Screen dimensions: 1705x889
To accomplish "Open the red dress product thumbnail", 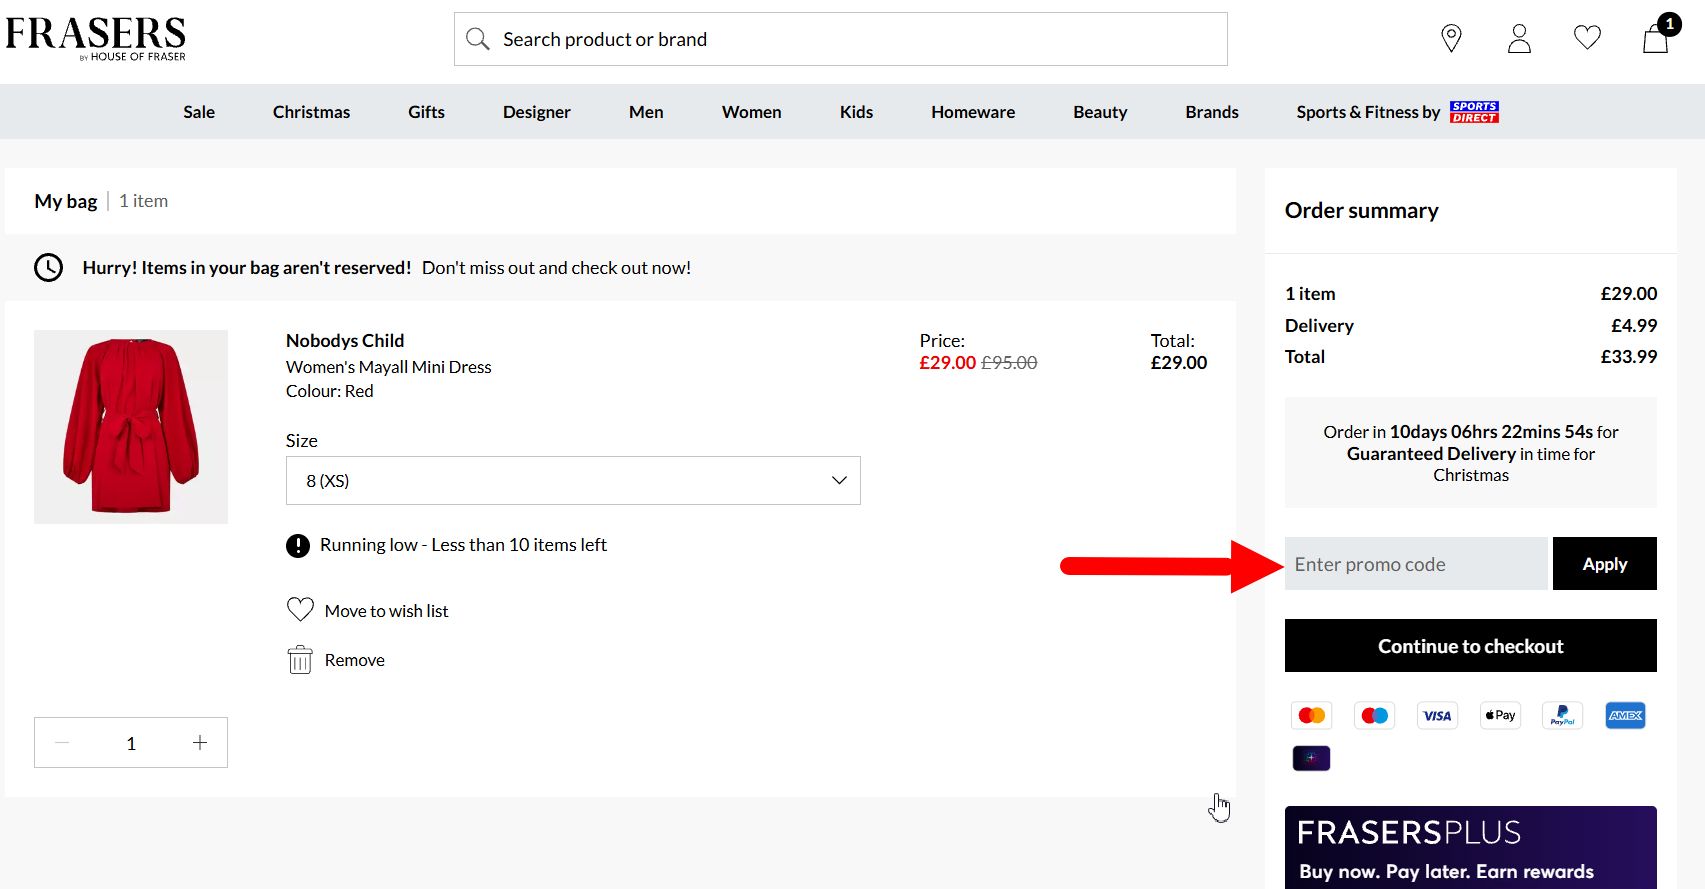I will tap(131, 427).
